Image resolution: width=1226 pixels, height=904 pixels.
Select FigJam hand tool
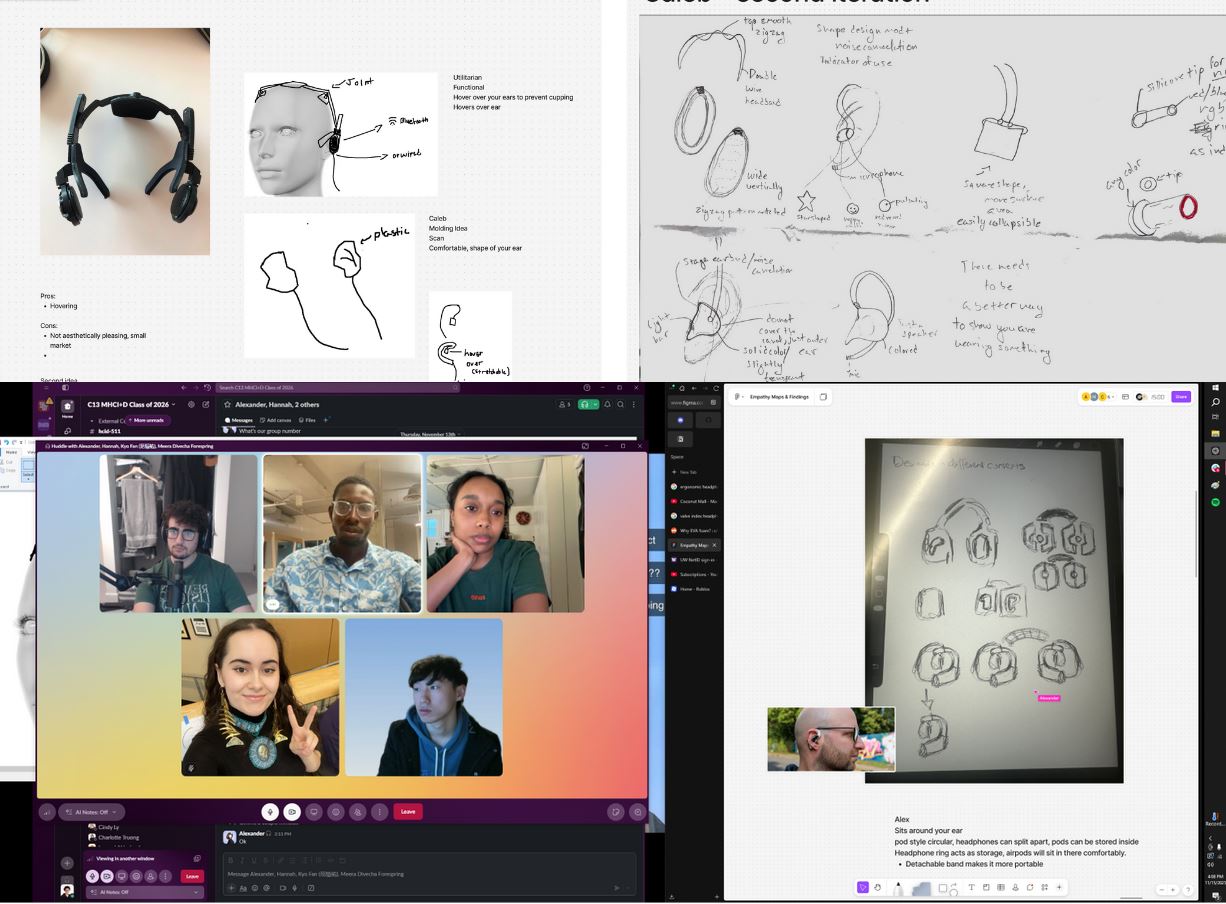point(877,888)
